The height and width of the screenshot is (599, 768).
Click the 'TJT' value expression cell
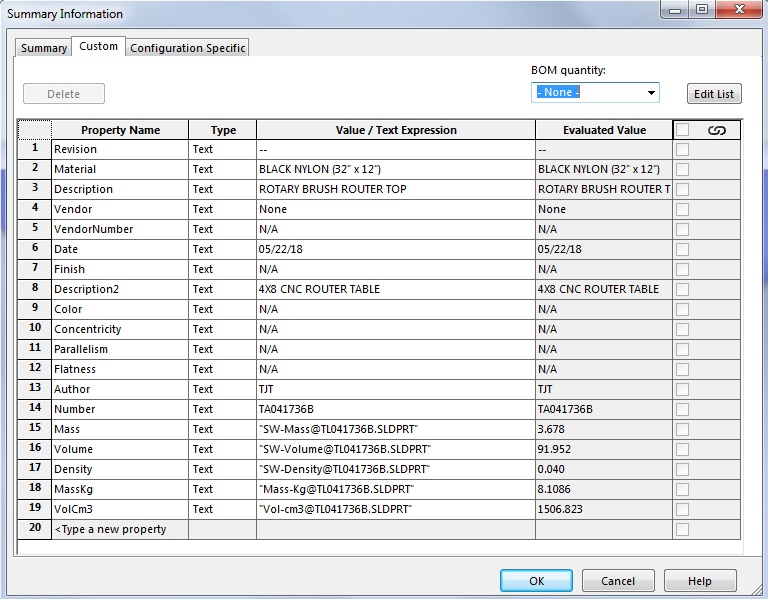396,389
